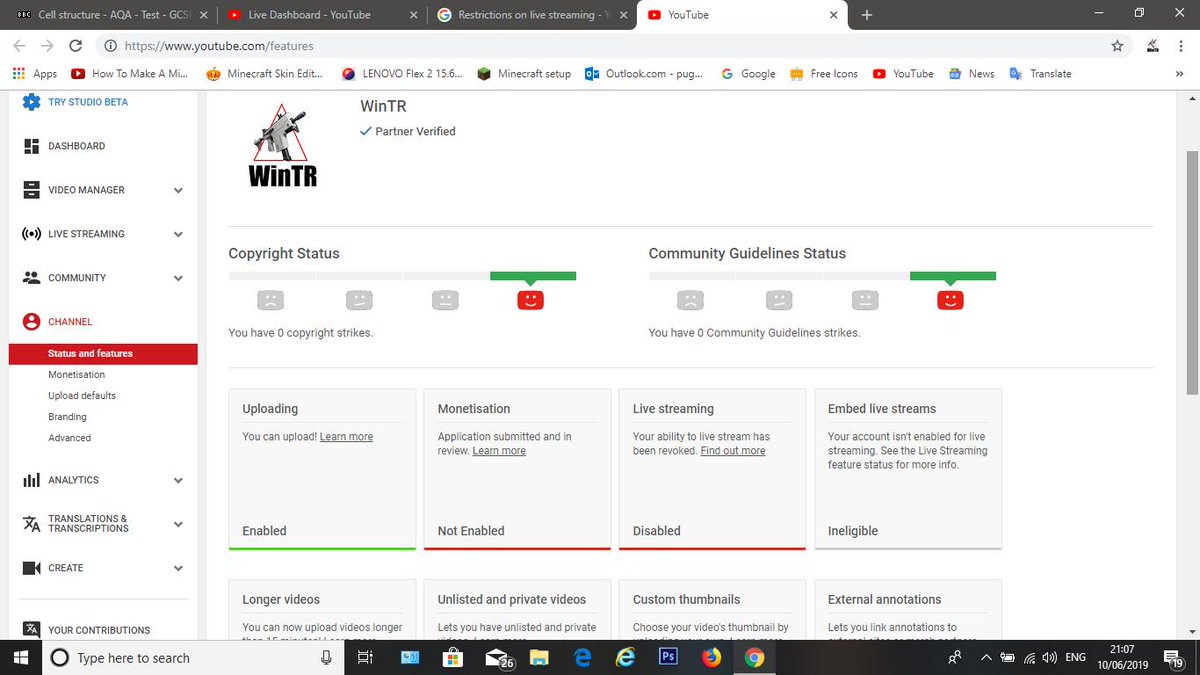Click the Community people icon

pyautogui.click(x=31, y=278)
